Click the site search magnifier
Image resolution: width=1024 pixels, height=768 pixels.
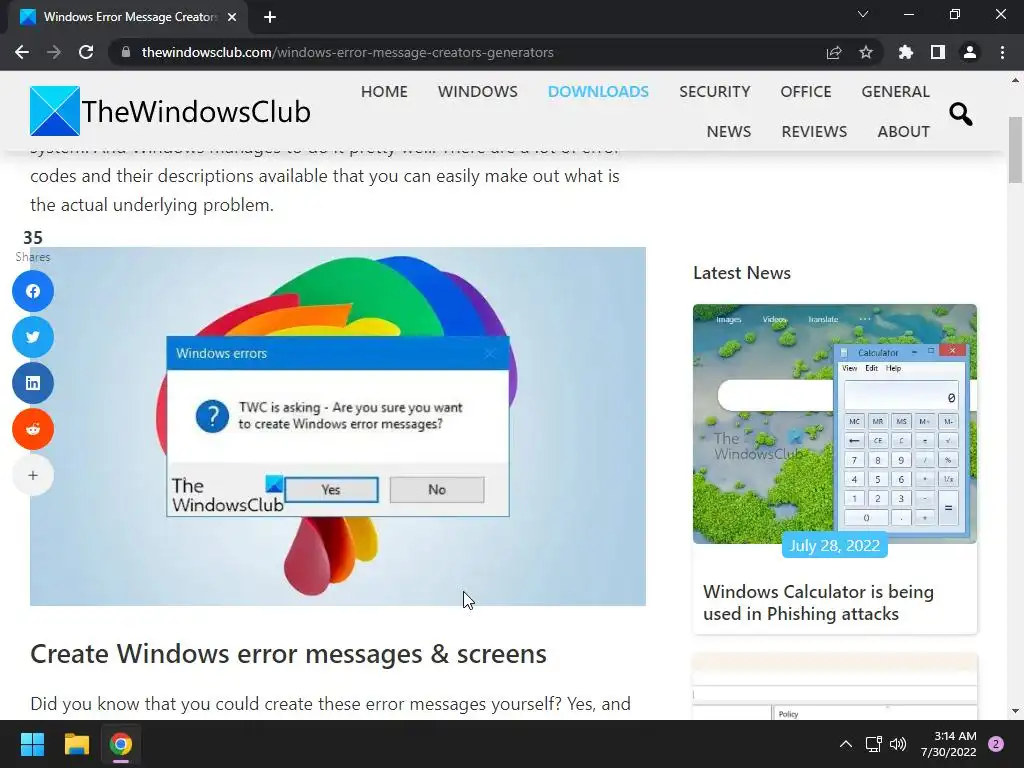click(960, 114)
